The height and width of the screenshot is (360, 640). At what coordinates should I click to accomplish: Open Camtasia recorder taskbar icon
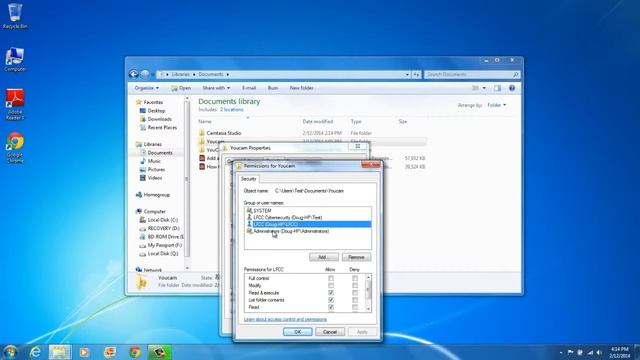pos(160,352)
